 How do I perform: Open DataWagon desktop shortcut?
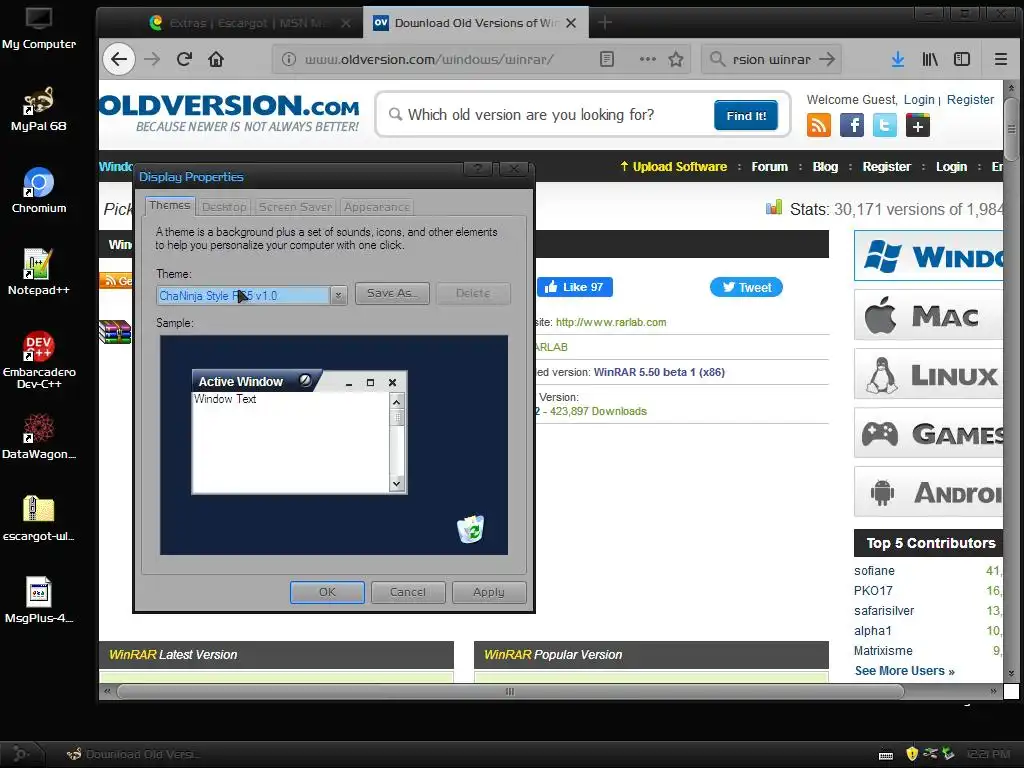(39, 436)
